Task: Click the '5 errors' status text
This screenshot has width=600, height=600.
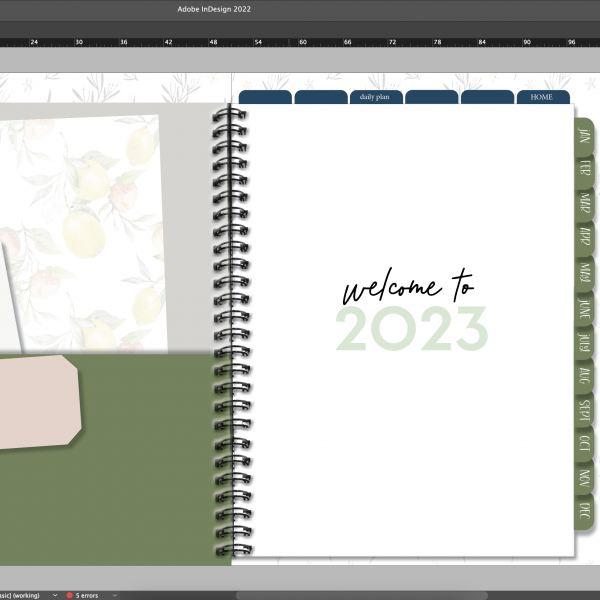Action: point(87,595)
